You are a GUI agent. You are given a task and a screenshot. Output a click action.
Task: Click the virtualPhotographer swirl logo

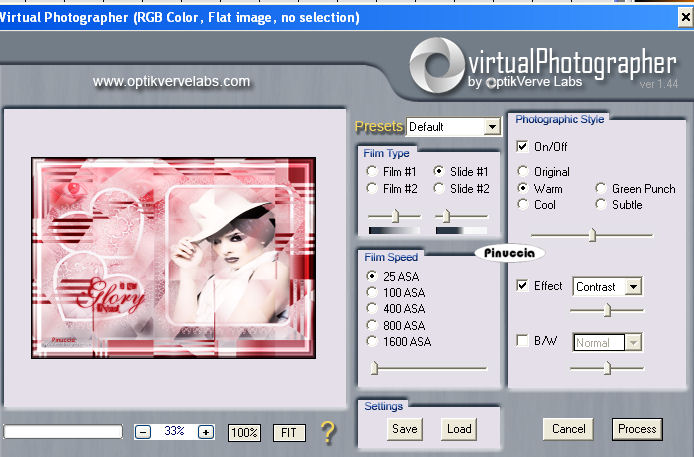(437, 65)
